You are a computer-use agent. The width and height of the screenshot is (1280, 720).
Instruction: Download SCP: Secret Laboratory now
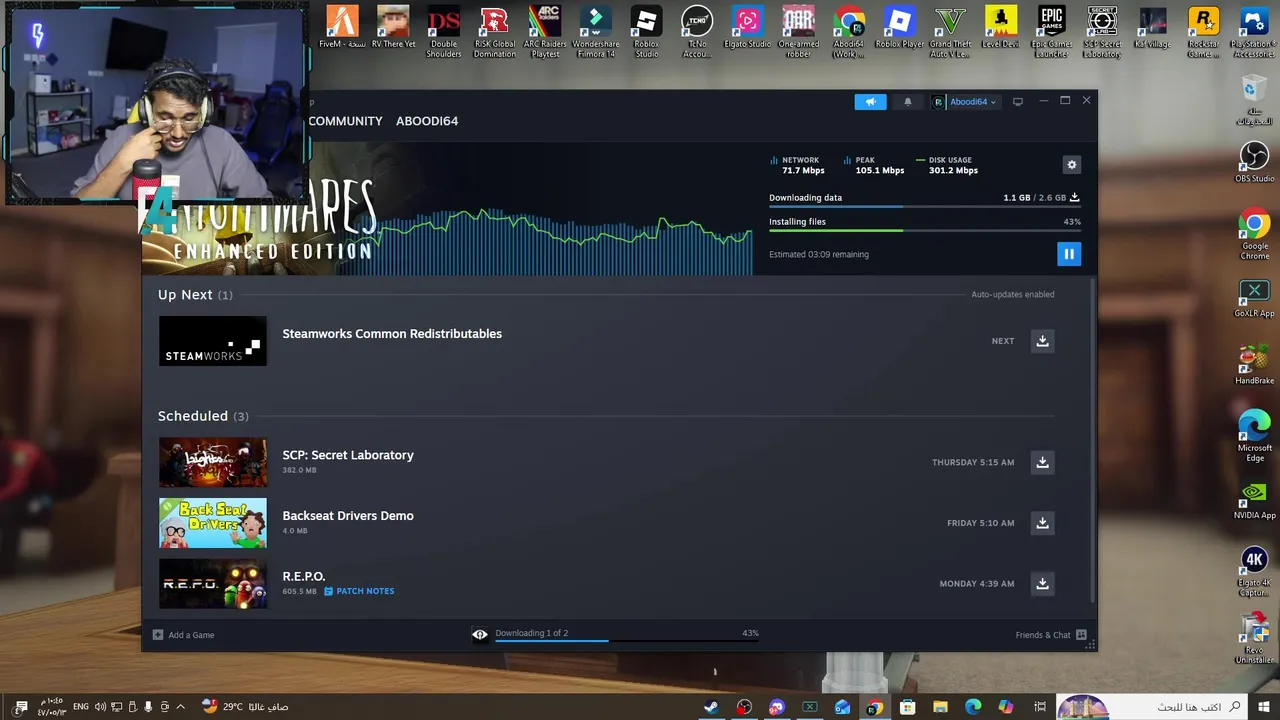pos(1042,462)
